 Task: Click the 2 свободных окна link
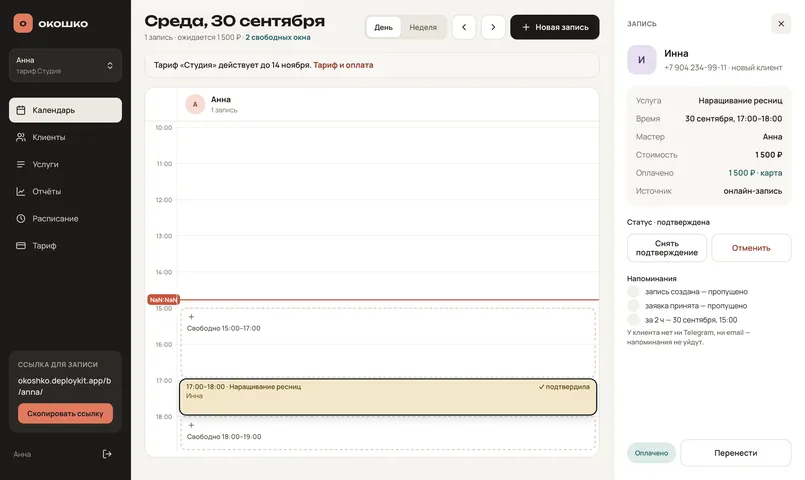pyautogui.click(x=278, y=37)
